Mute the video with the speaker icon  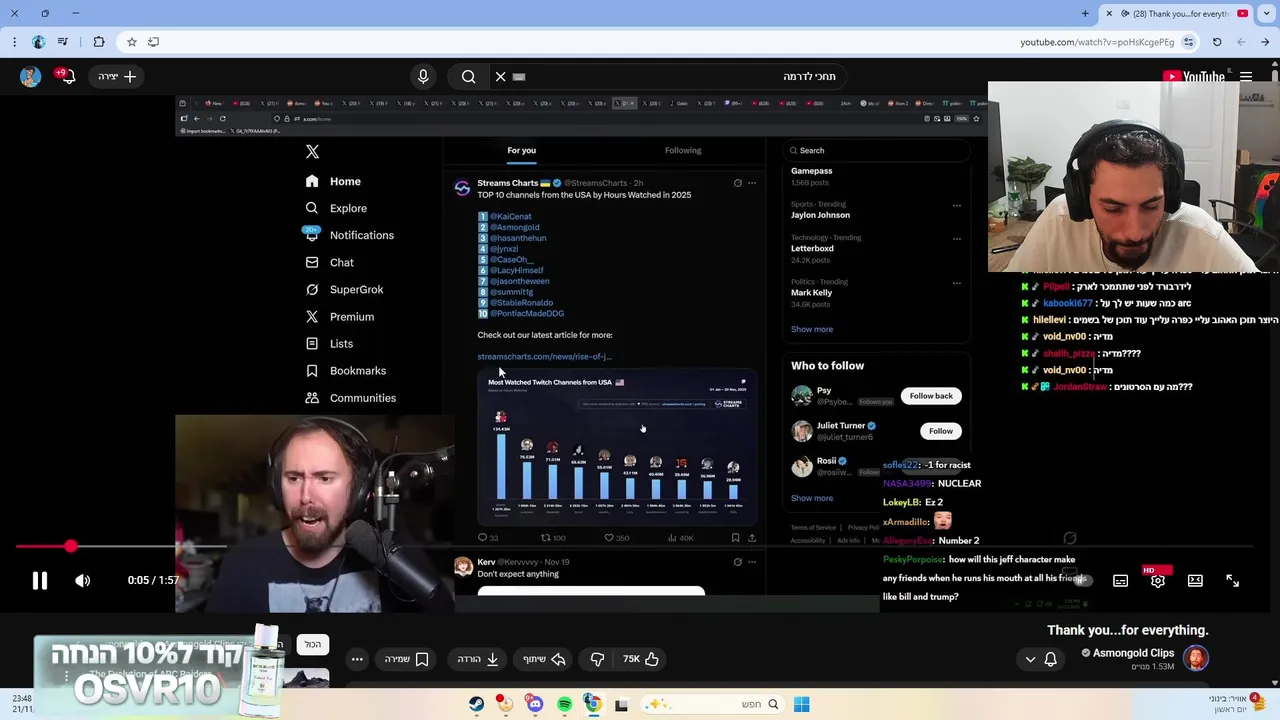click(83, 581)
